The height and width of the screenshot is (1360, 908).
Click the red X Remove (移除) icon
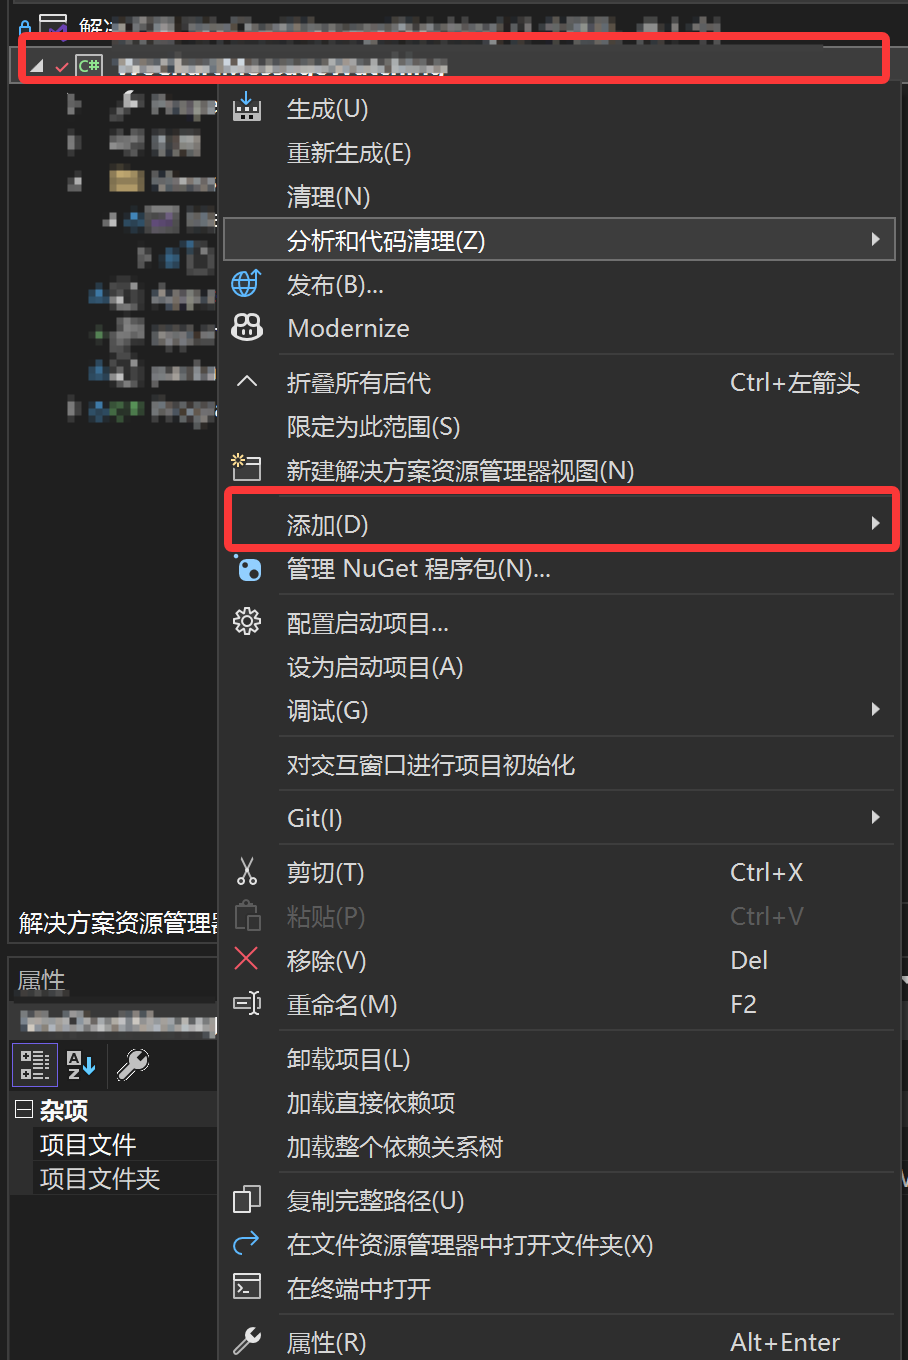coord(246,959)
